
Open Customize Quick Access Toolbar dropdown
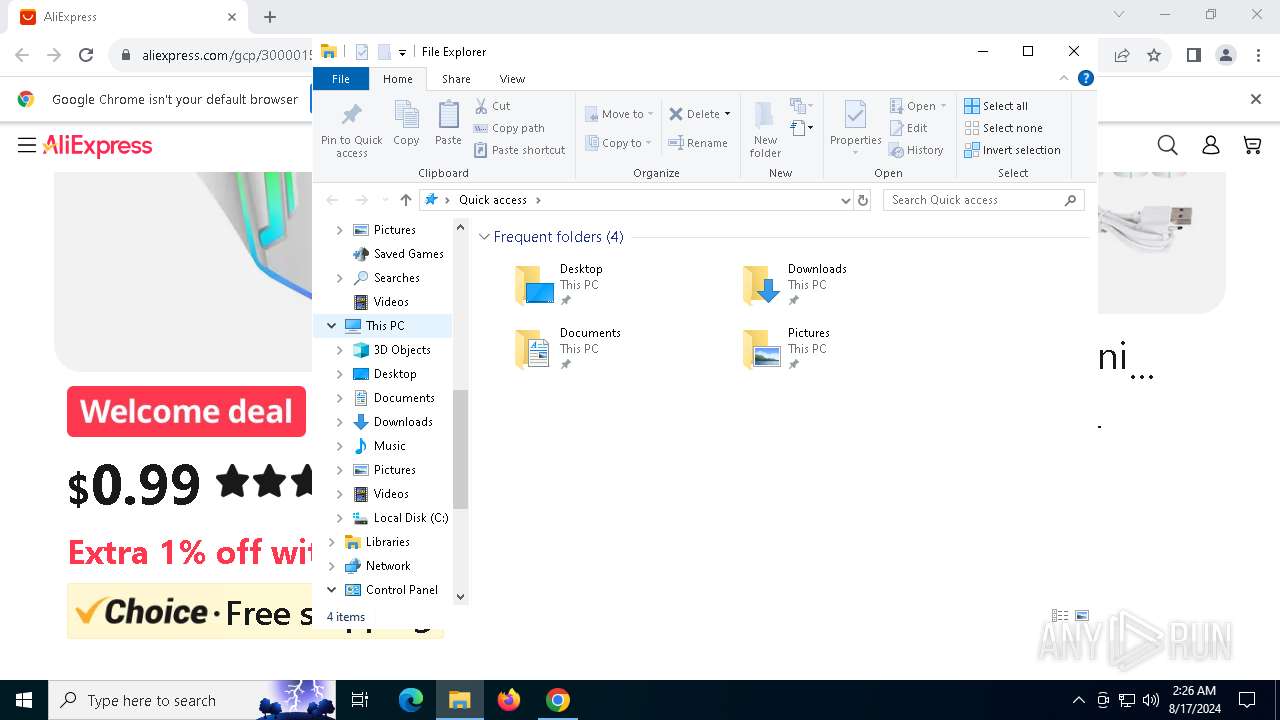[x=402, y=52]
